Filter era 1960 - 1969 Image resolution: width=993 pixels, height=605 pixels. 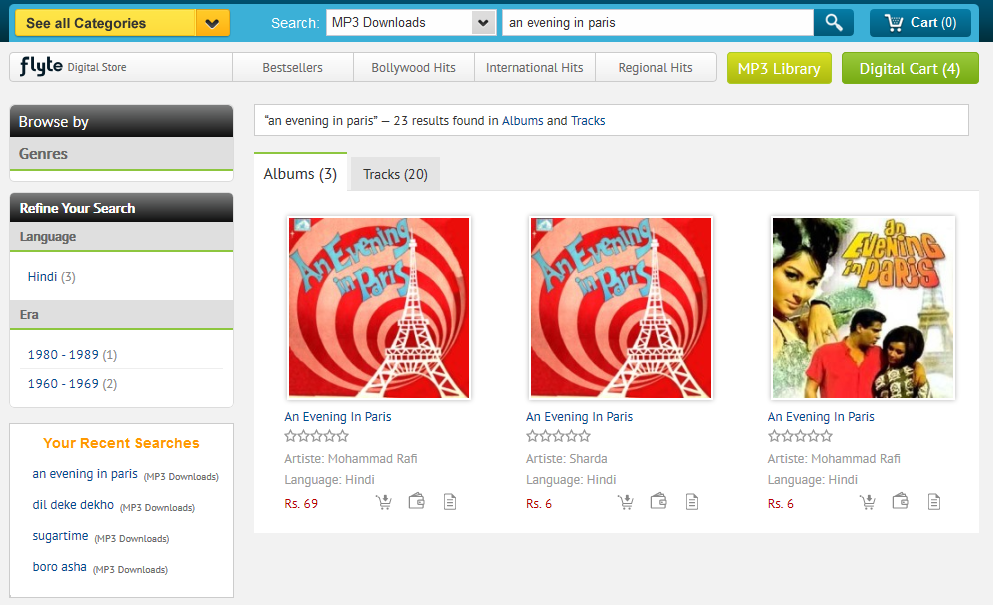pos(72,384)
